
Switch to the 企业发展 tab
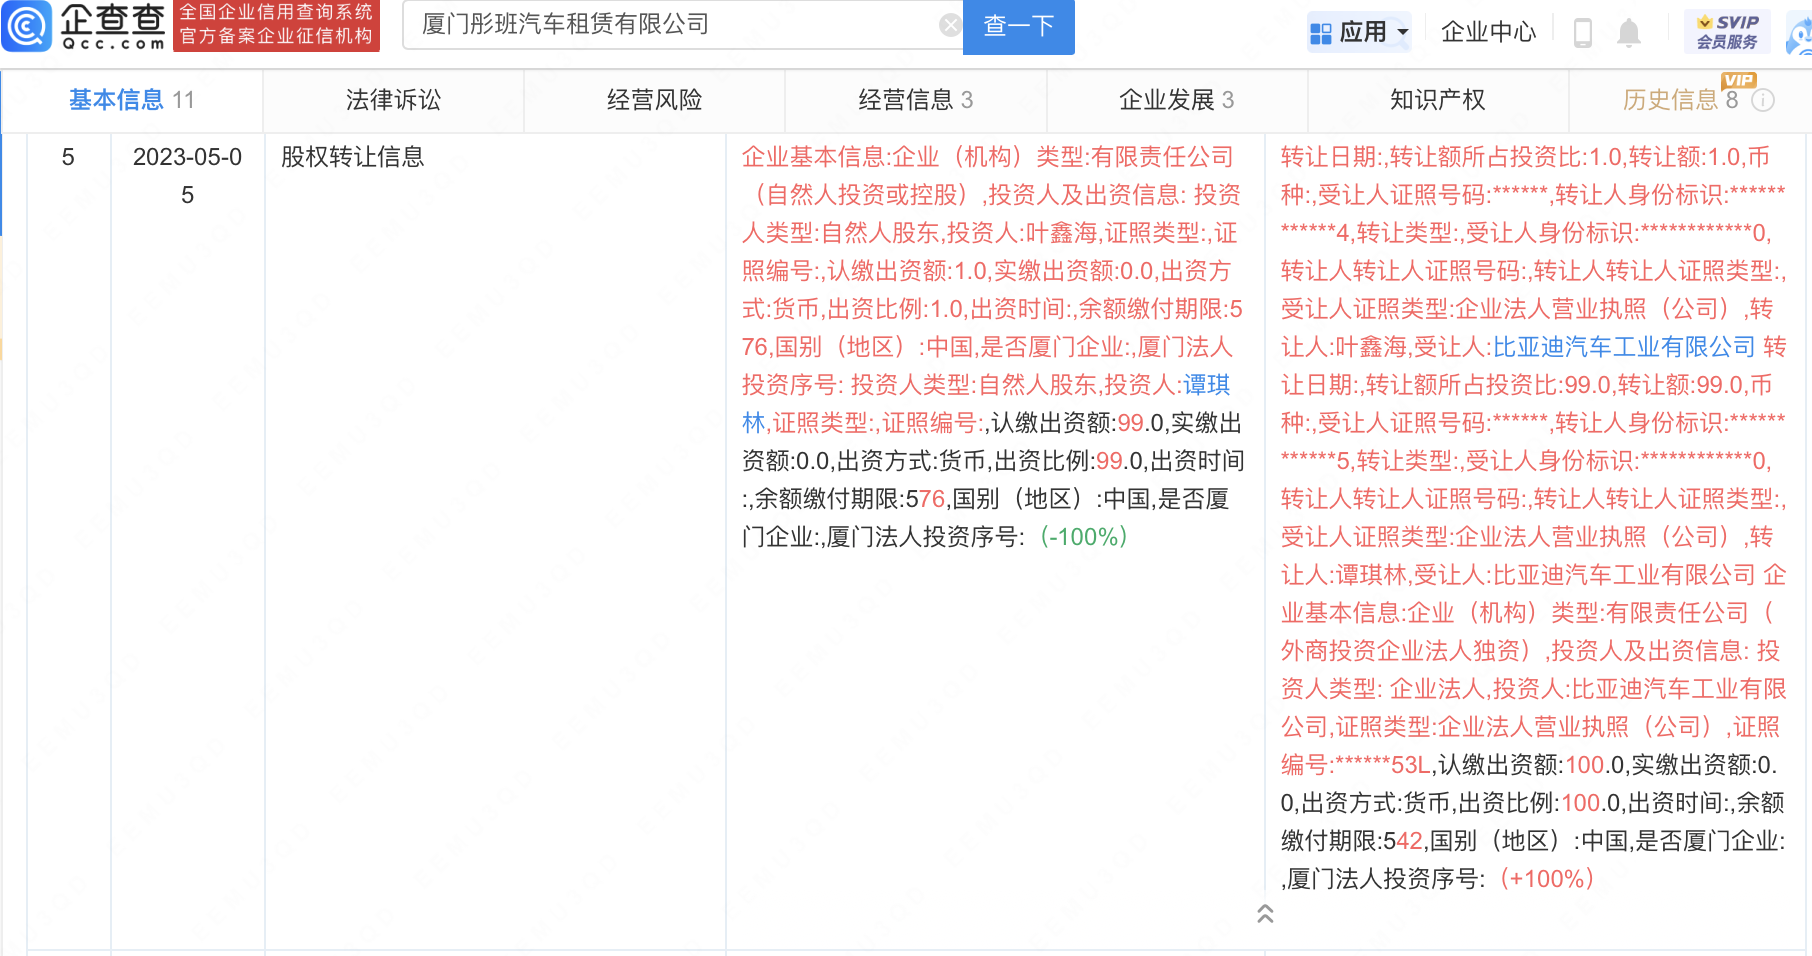pyautogui.click(x=1176, y=100)
